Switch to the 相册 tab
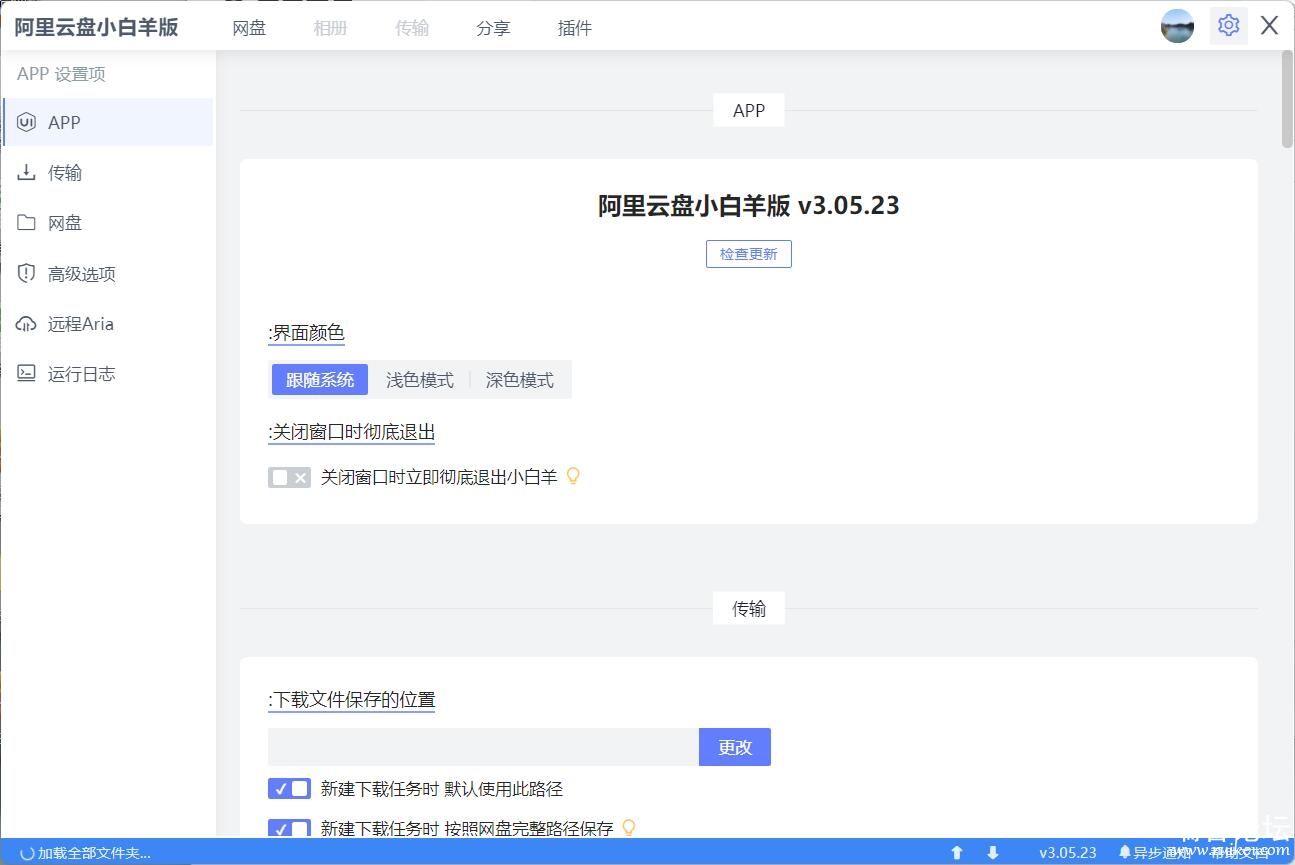The height and width of the screenshot is (865, 1295). pos(330,28)
